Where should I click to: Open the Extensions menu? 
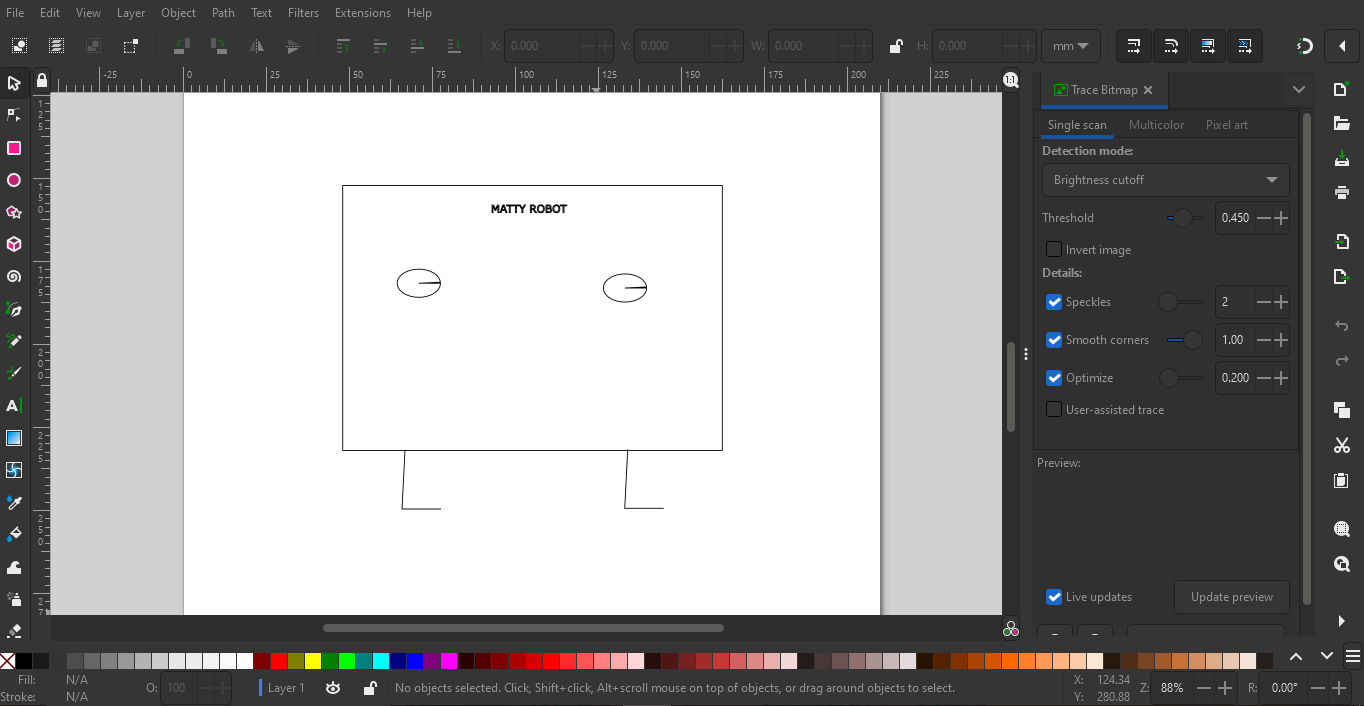coord(363,13)
